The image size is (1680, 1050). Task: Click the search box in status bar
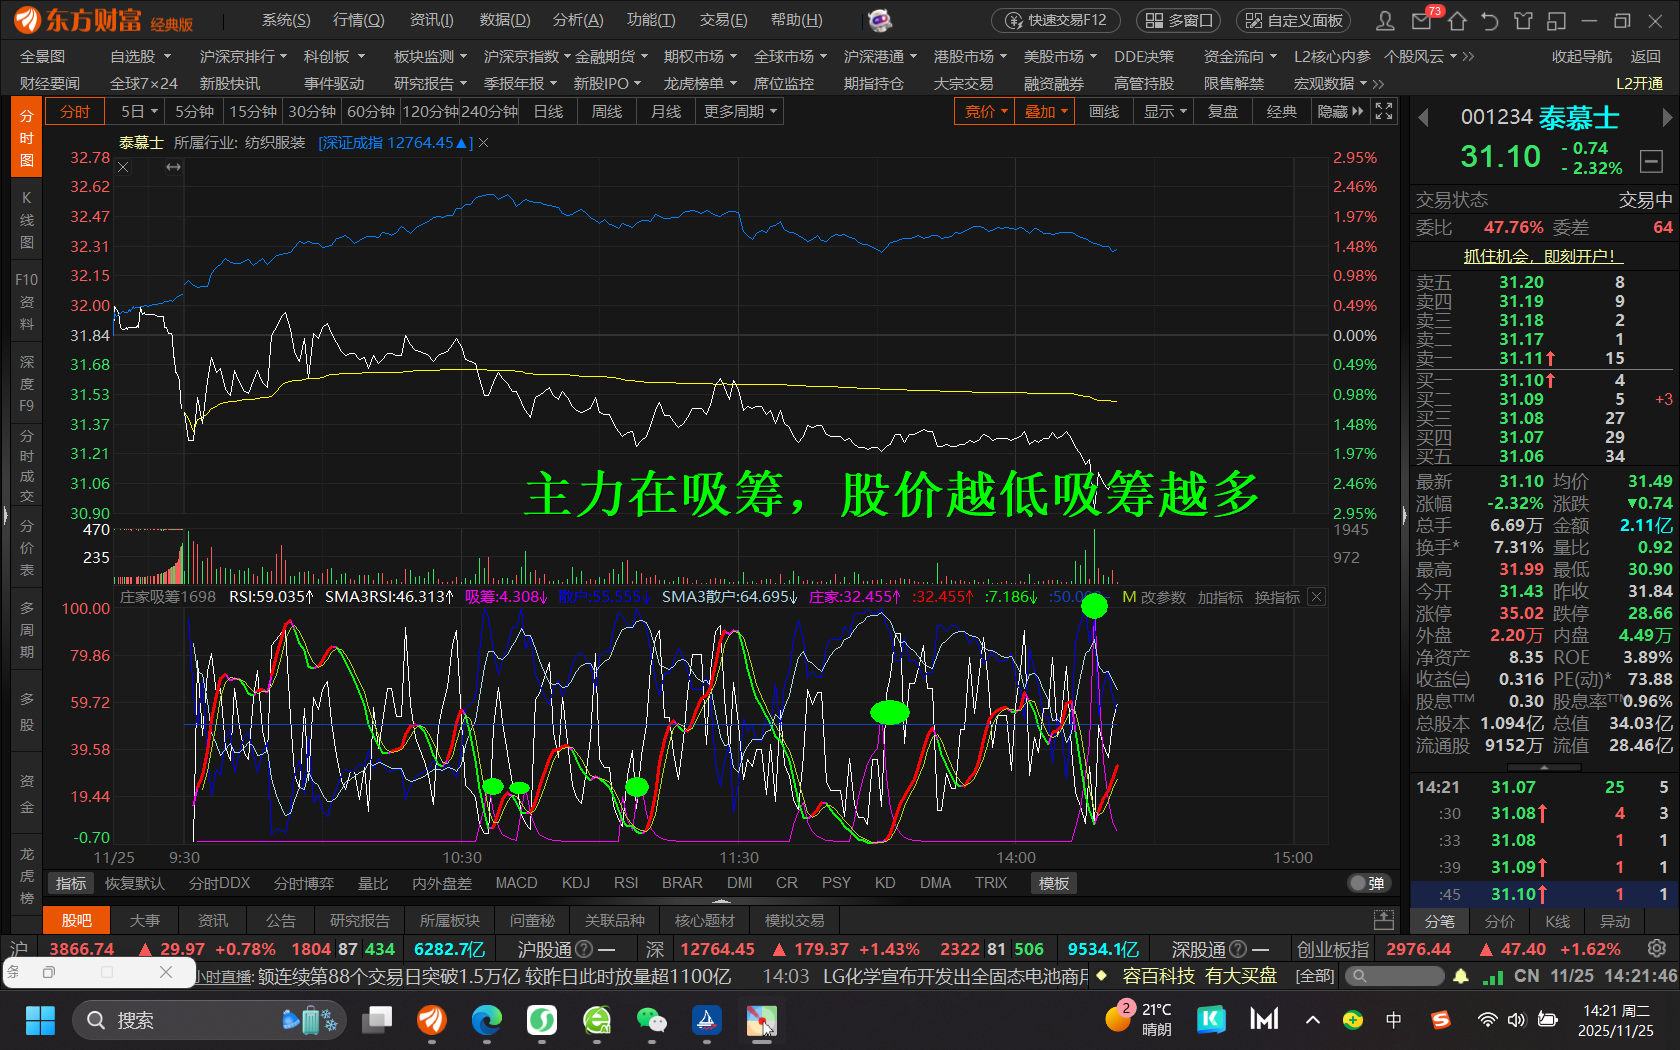[x=1397, y=976]
